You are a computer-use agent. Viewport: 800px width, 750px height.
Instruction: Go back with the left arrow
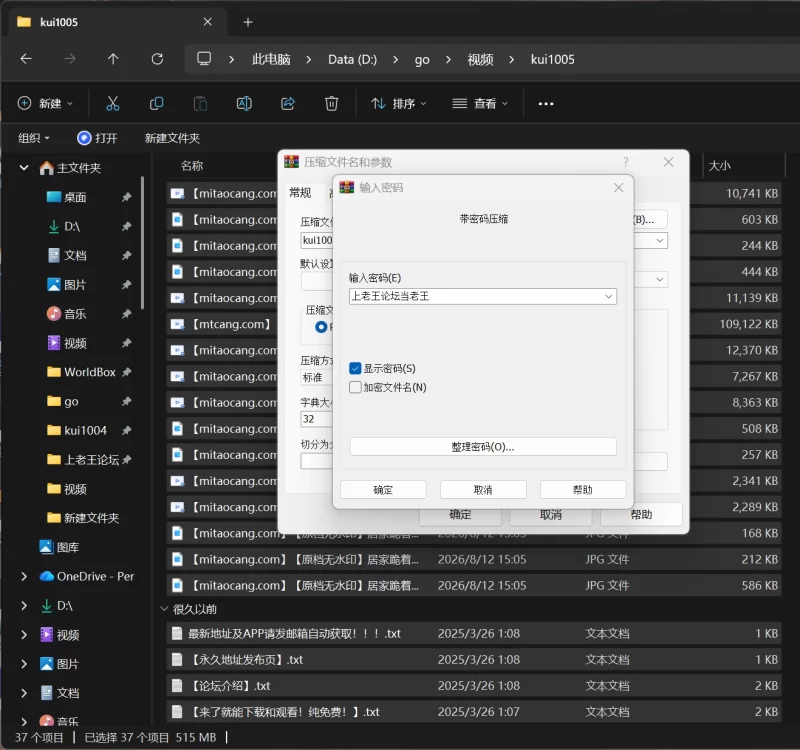[x=26, y=59]
